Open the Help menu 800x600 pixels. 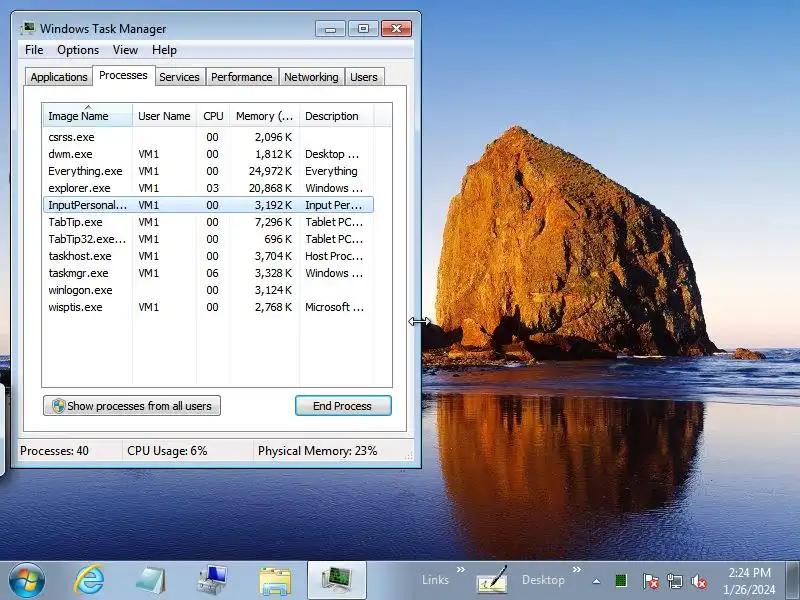pyautogui.click(x=164, y=50)
